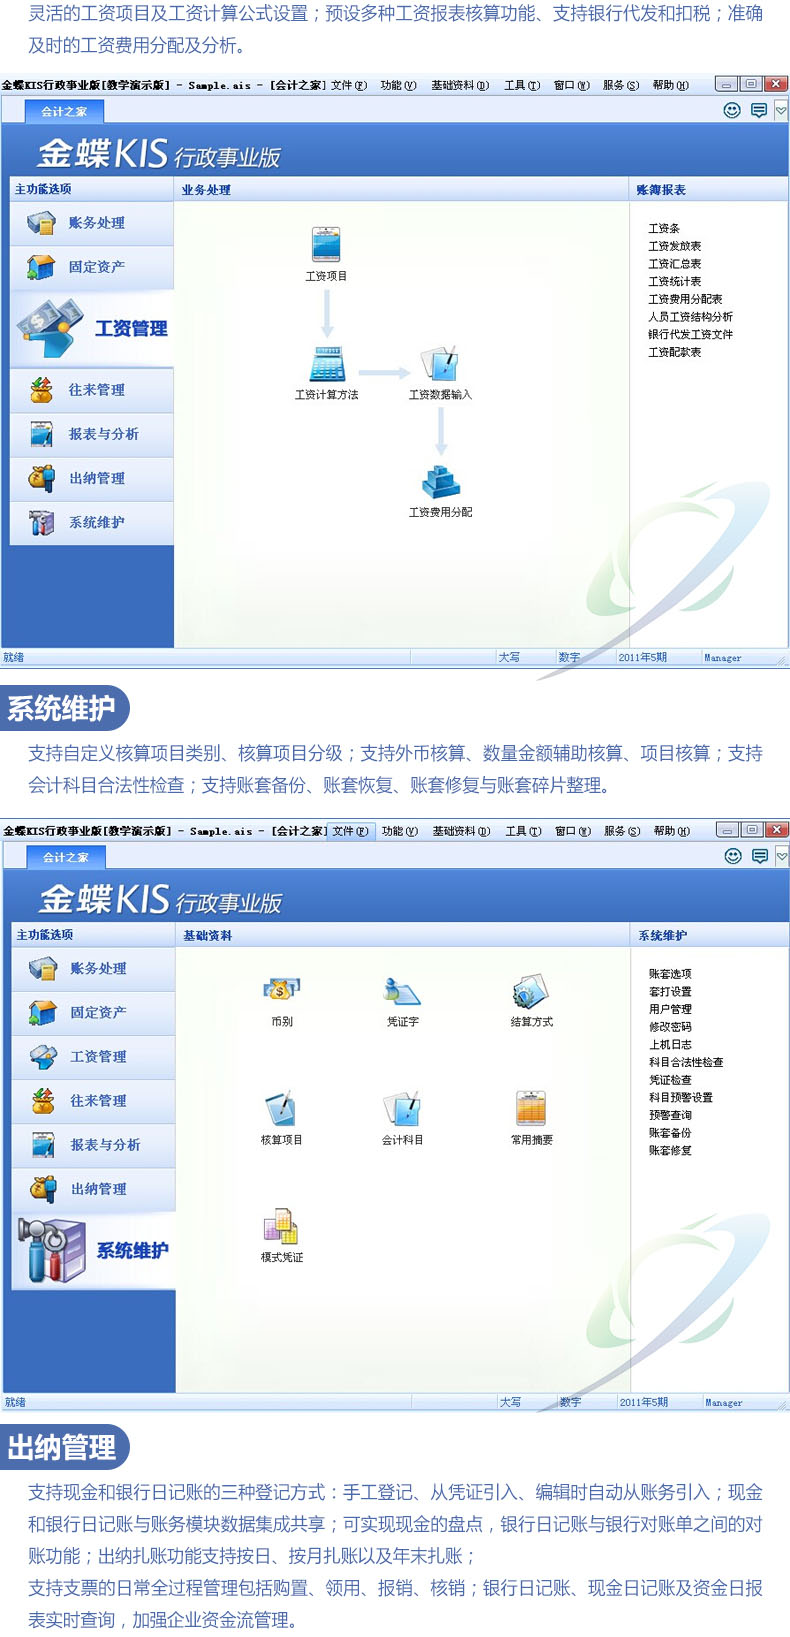
Task: Open the 工资配款表 link
Action: 675,352
